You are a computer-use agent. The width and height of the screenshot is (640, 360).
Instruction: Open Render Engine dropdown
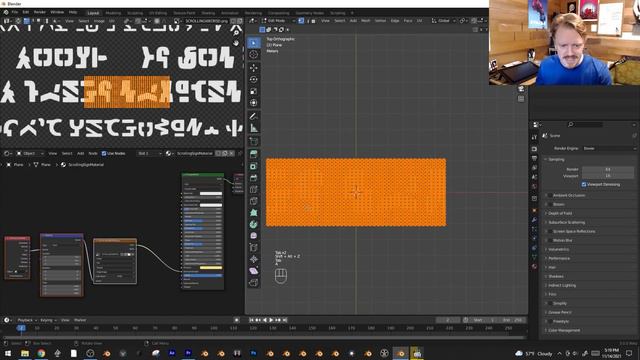click(x=609, y=149)
